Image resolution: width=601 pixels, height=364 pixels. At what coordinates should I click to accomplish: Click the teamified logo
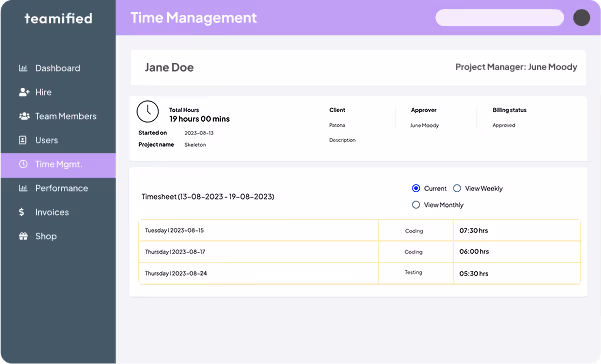pos(58,18)
